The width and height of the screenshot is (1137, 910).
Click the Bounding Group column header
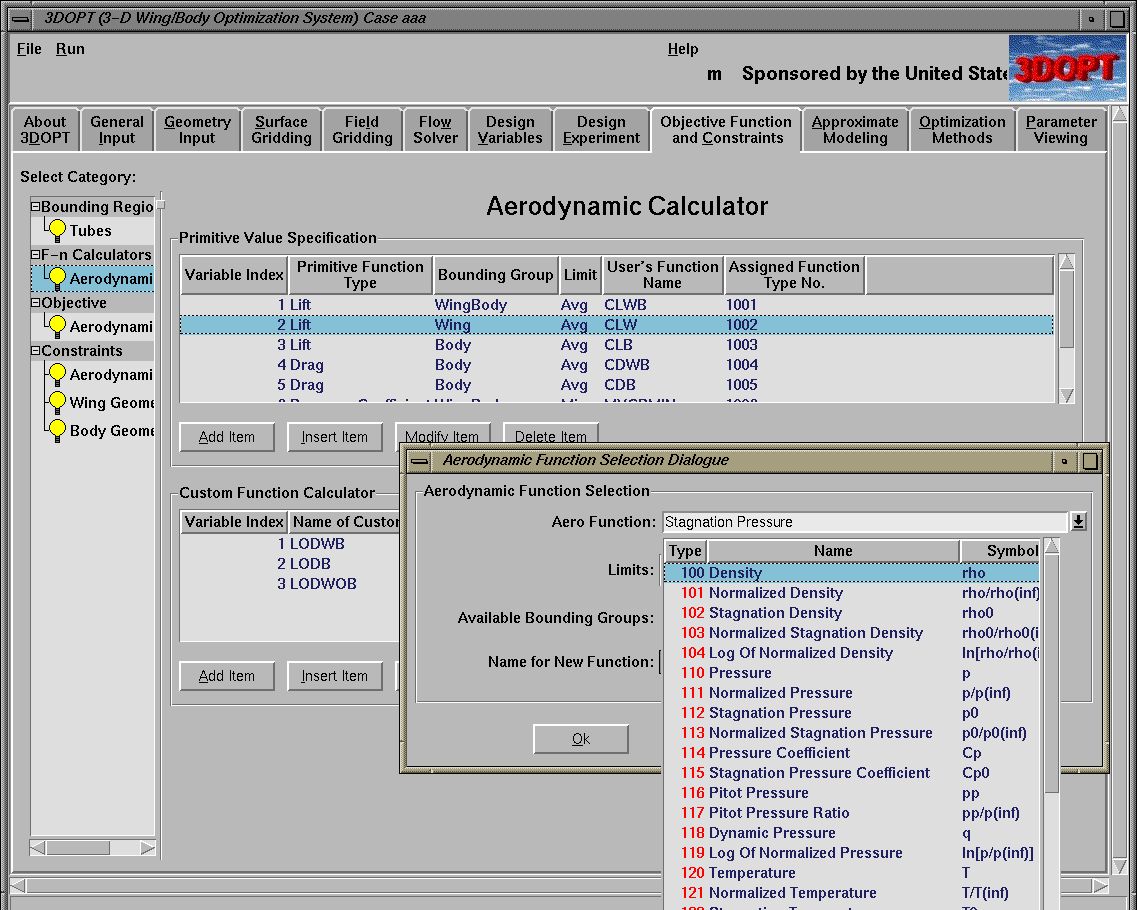click(495, 275)
